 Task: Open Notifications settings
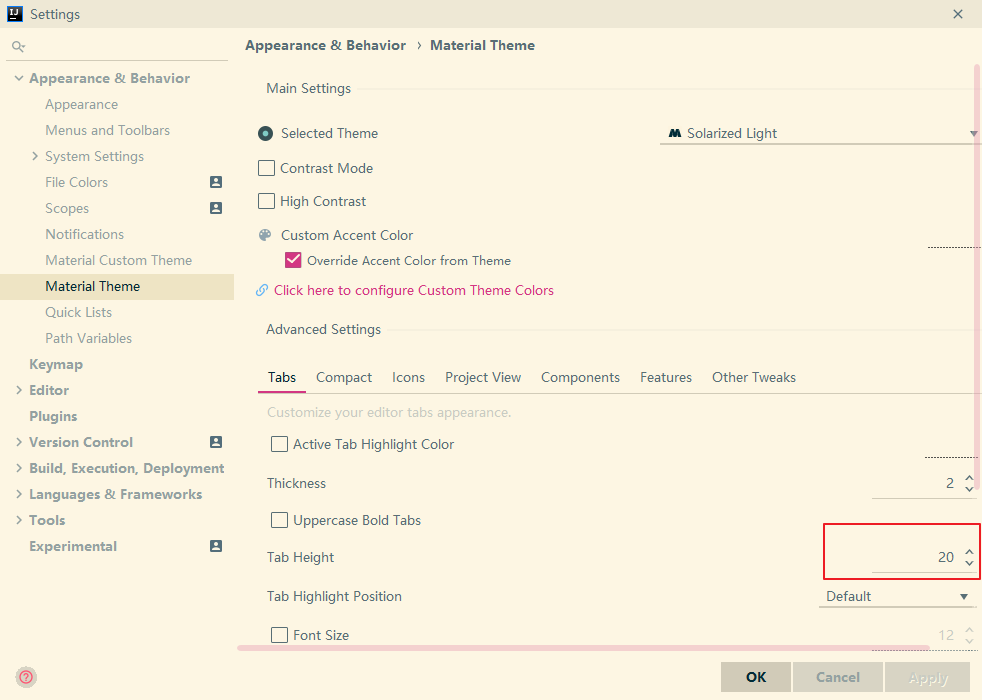(x=85, y=234)
